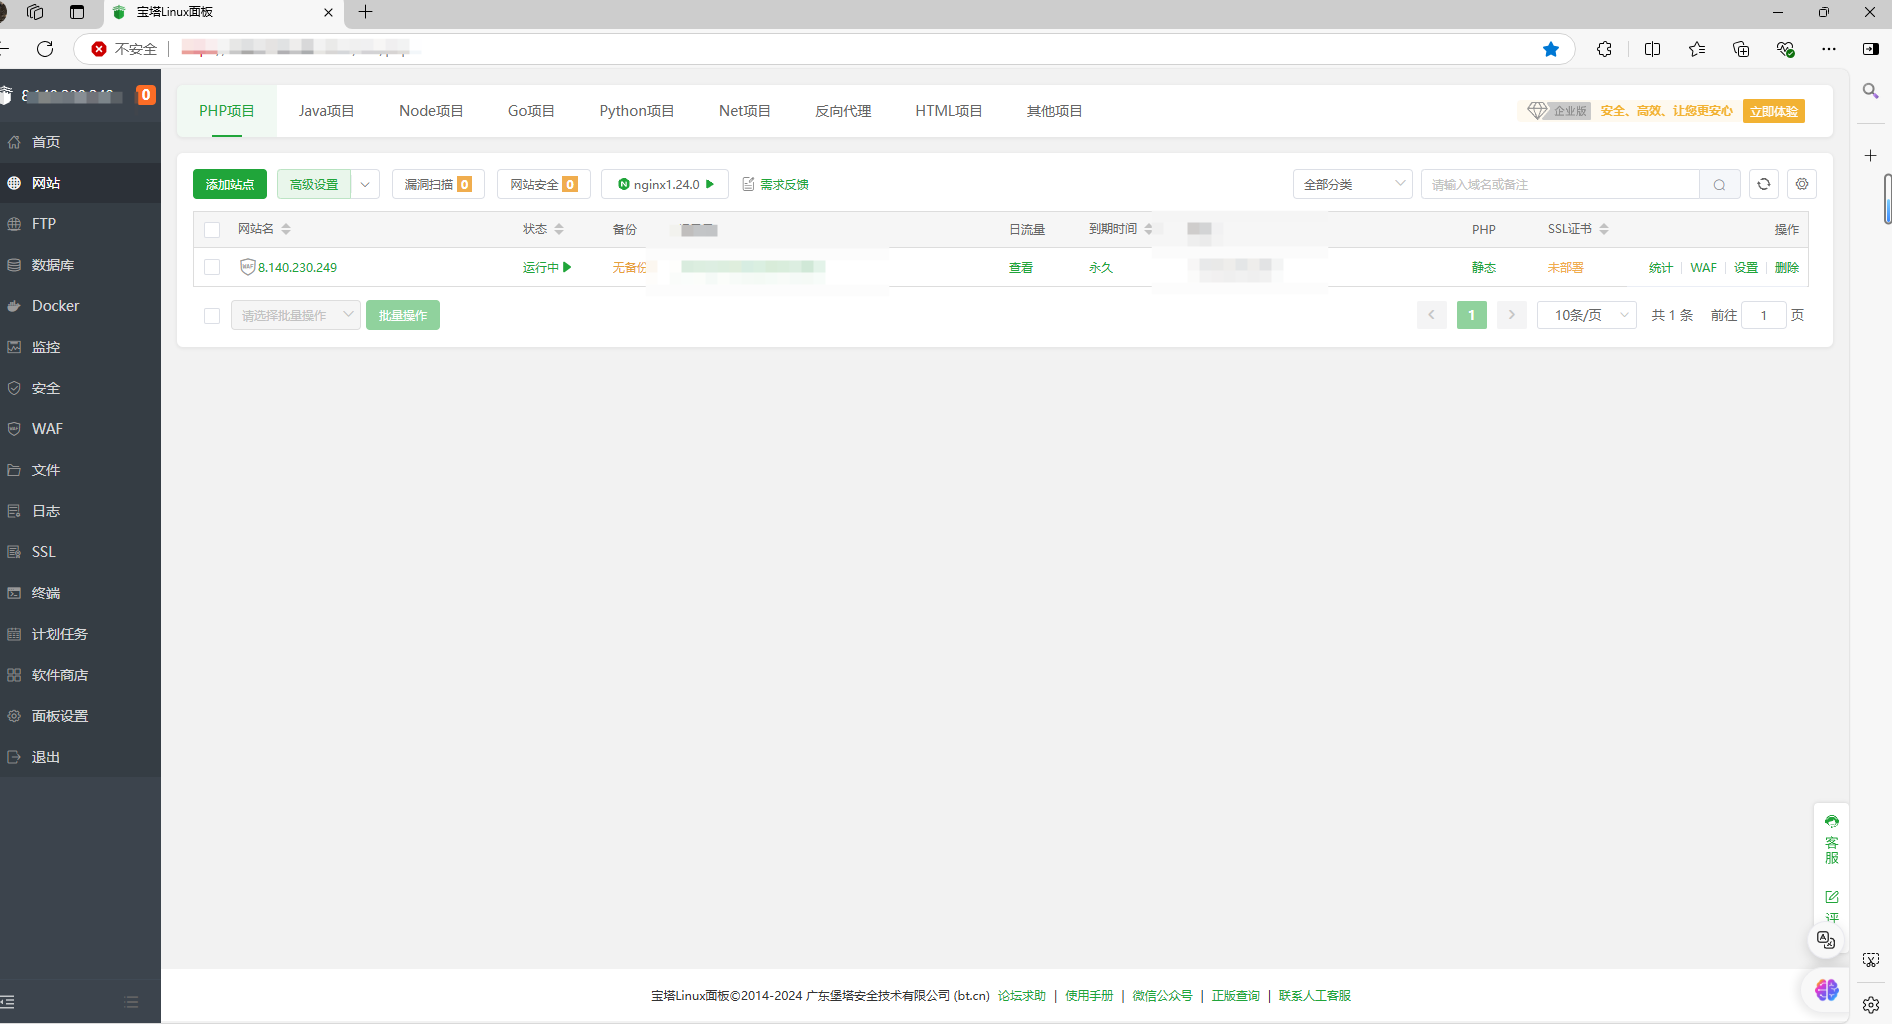The image size is (1892, 1024).
Task: Click the vertical tabs icon in title bar
Action: [77, 12]
